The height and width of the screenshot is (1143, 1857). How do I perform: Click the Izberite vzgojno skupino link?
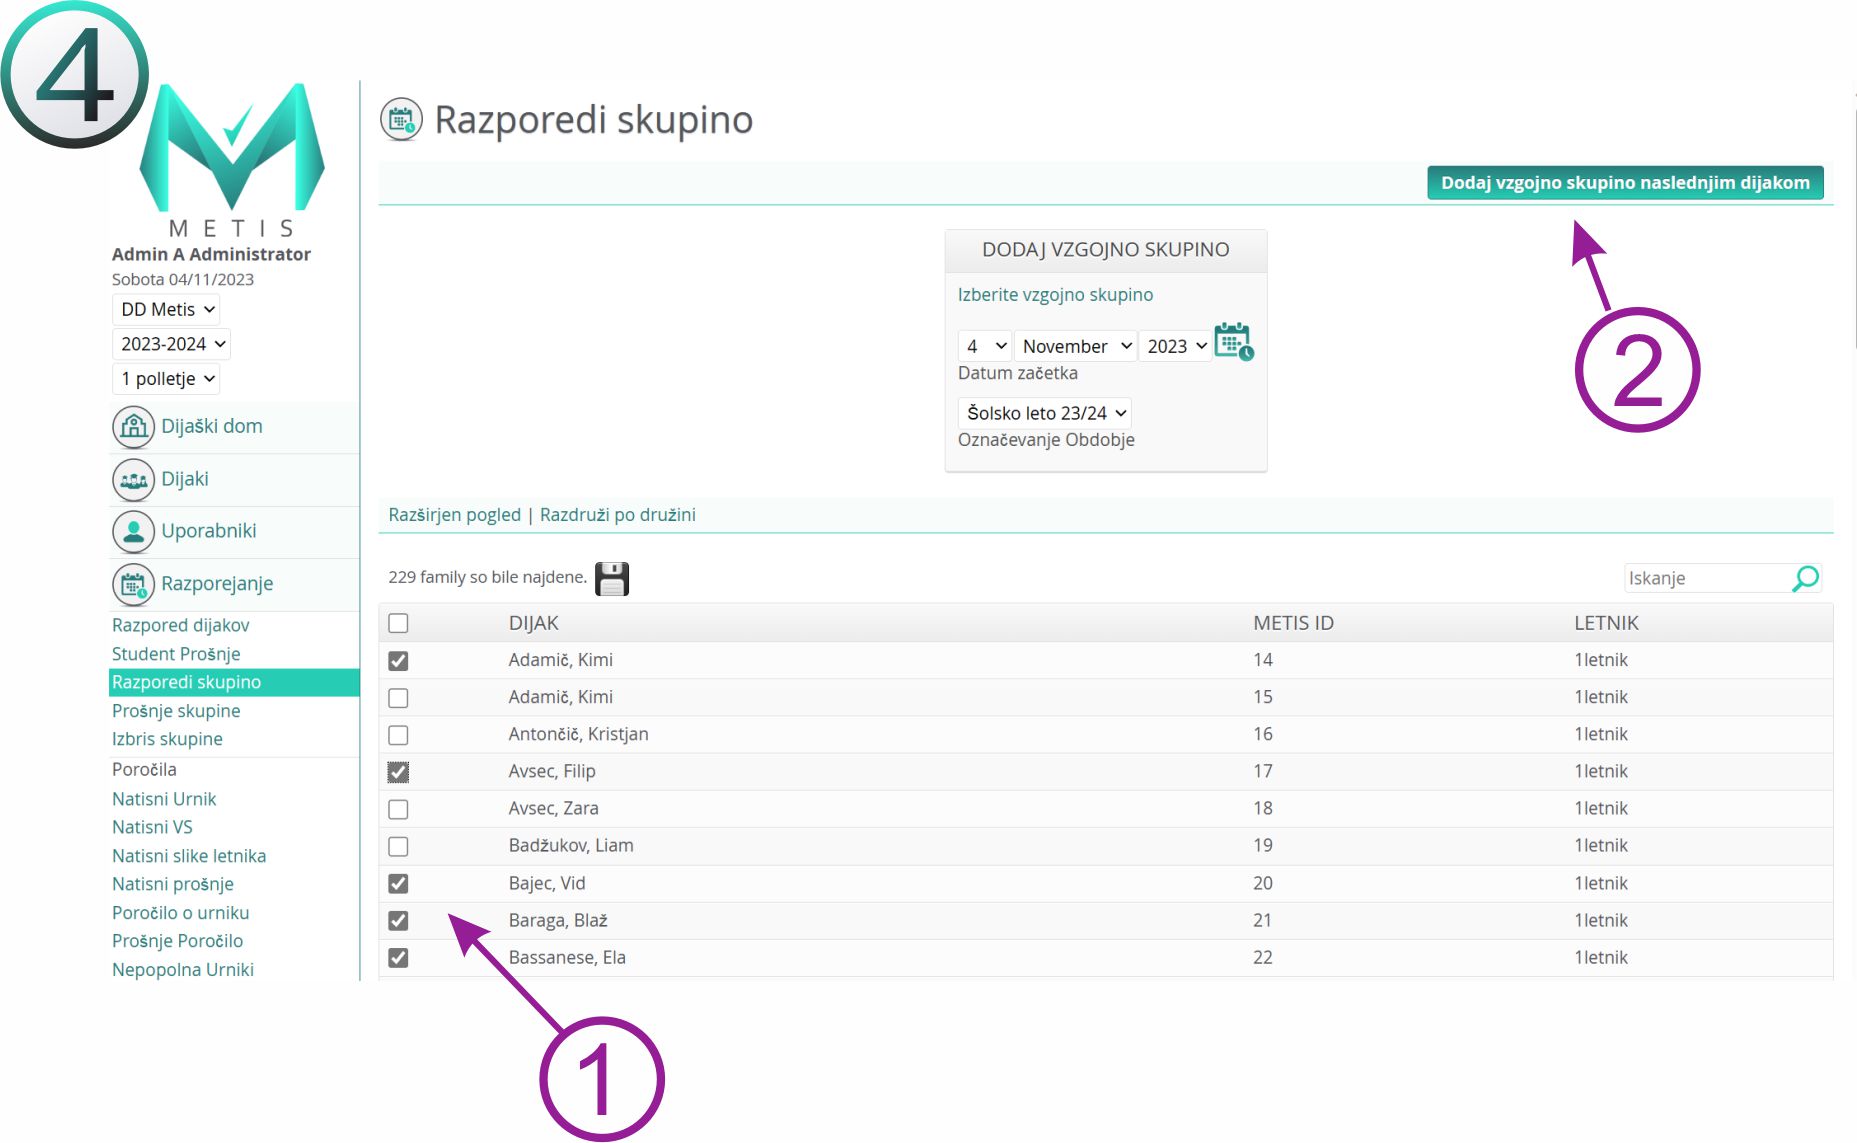[1055, 295]
